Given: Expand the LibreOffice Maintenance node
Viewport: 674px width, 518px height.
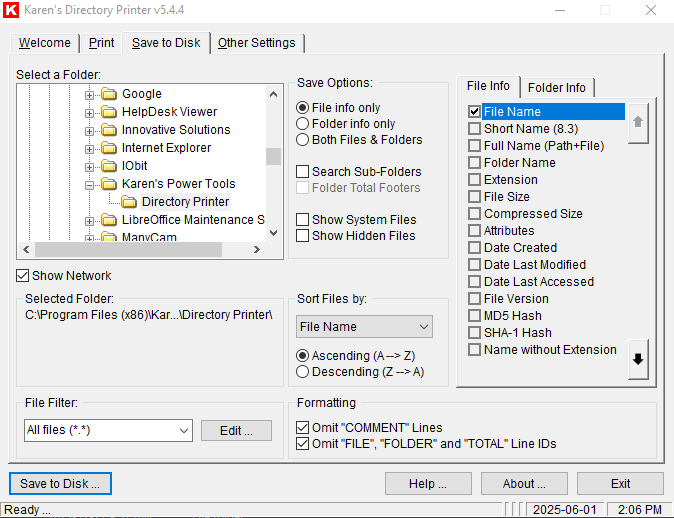Looking at the screenshot, I should [89, 221].
